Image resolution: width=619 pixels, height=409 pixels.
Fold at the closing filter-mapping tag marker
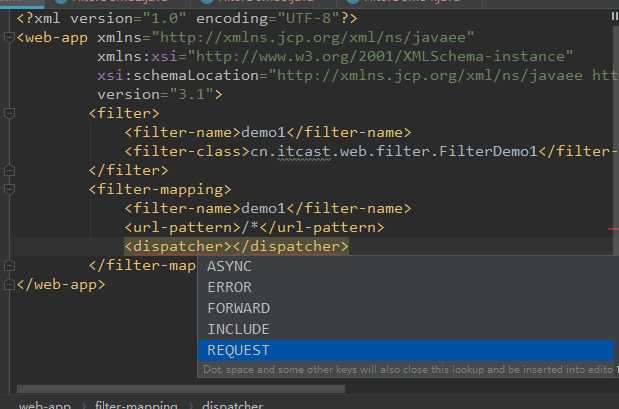coord(9,265)
